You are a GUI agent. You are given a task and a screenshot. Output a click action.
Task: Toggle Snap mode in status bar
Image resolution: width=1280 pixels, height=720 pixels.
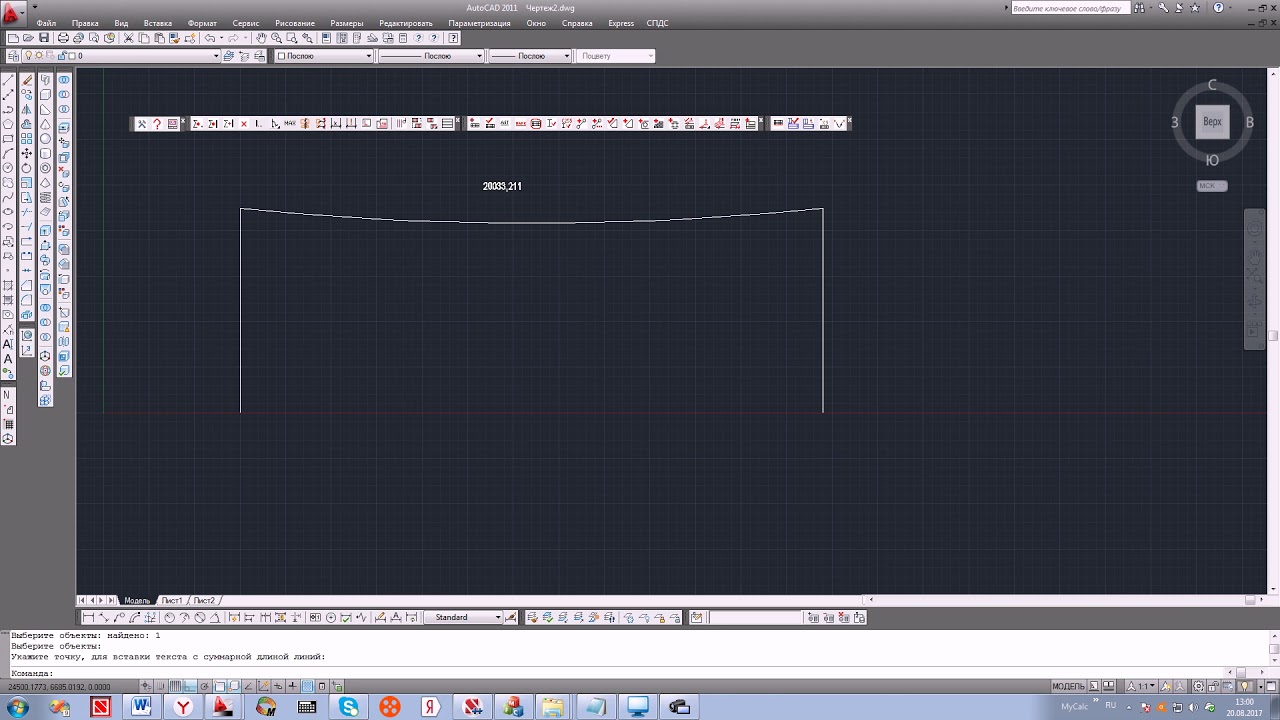coord(161,687)
